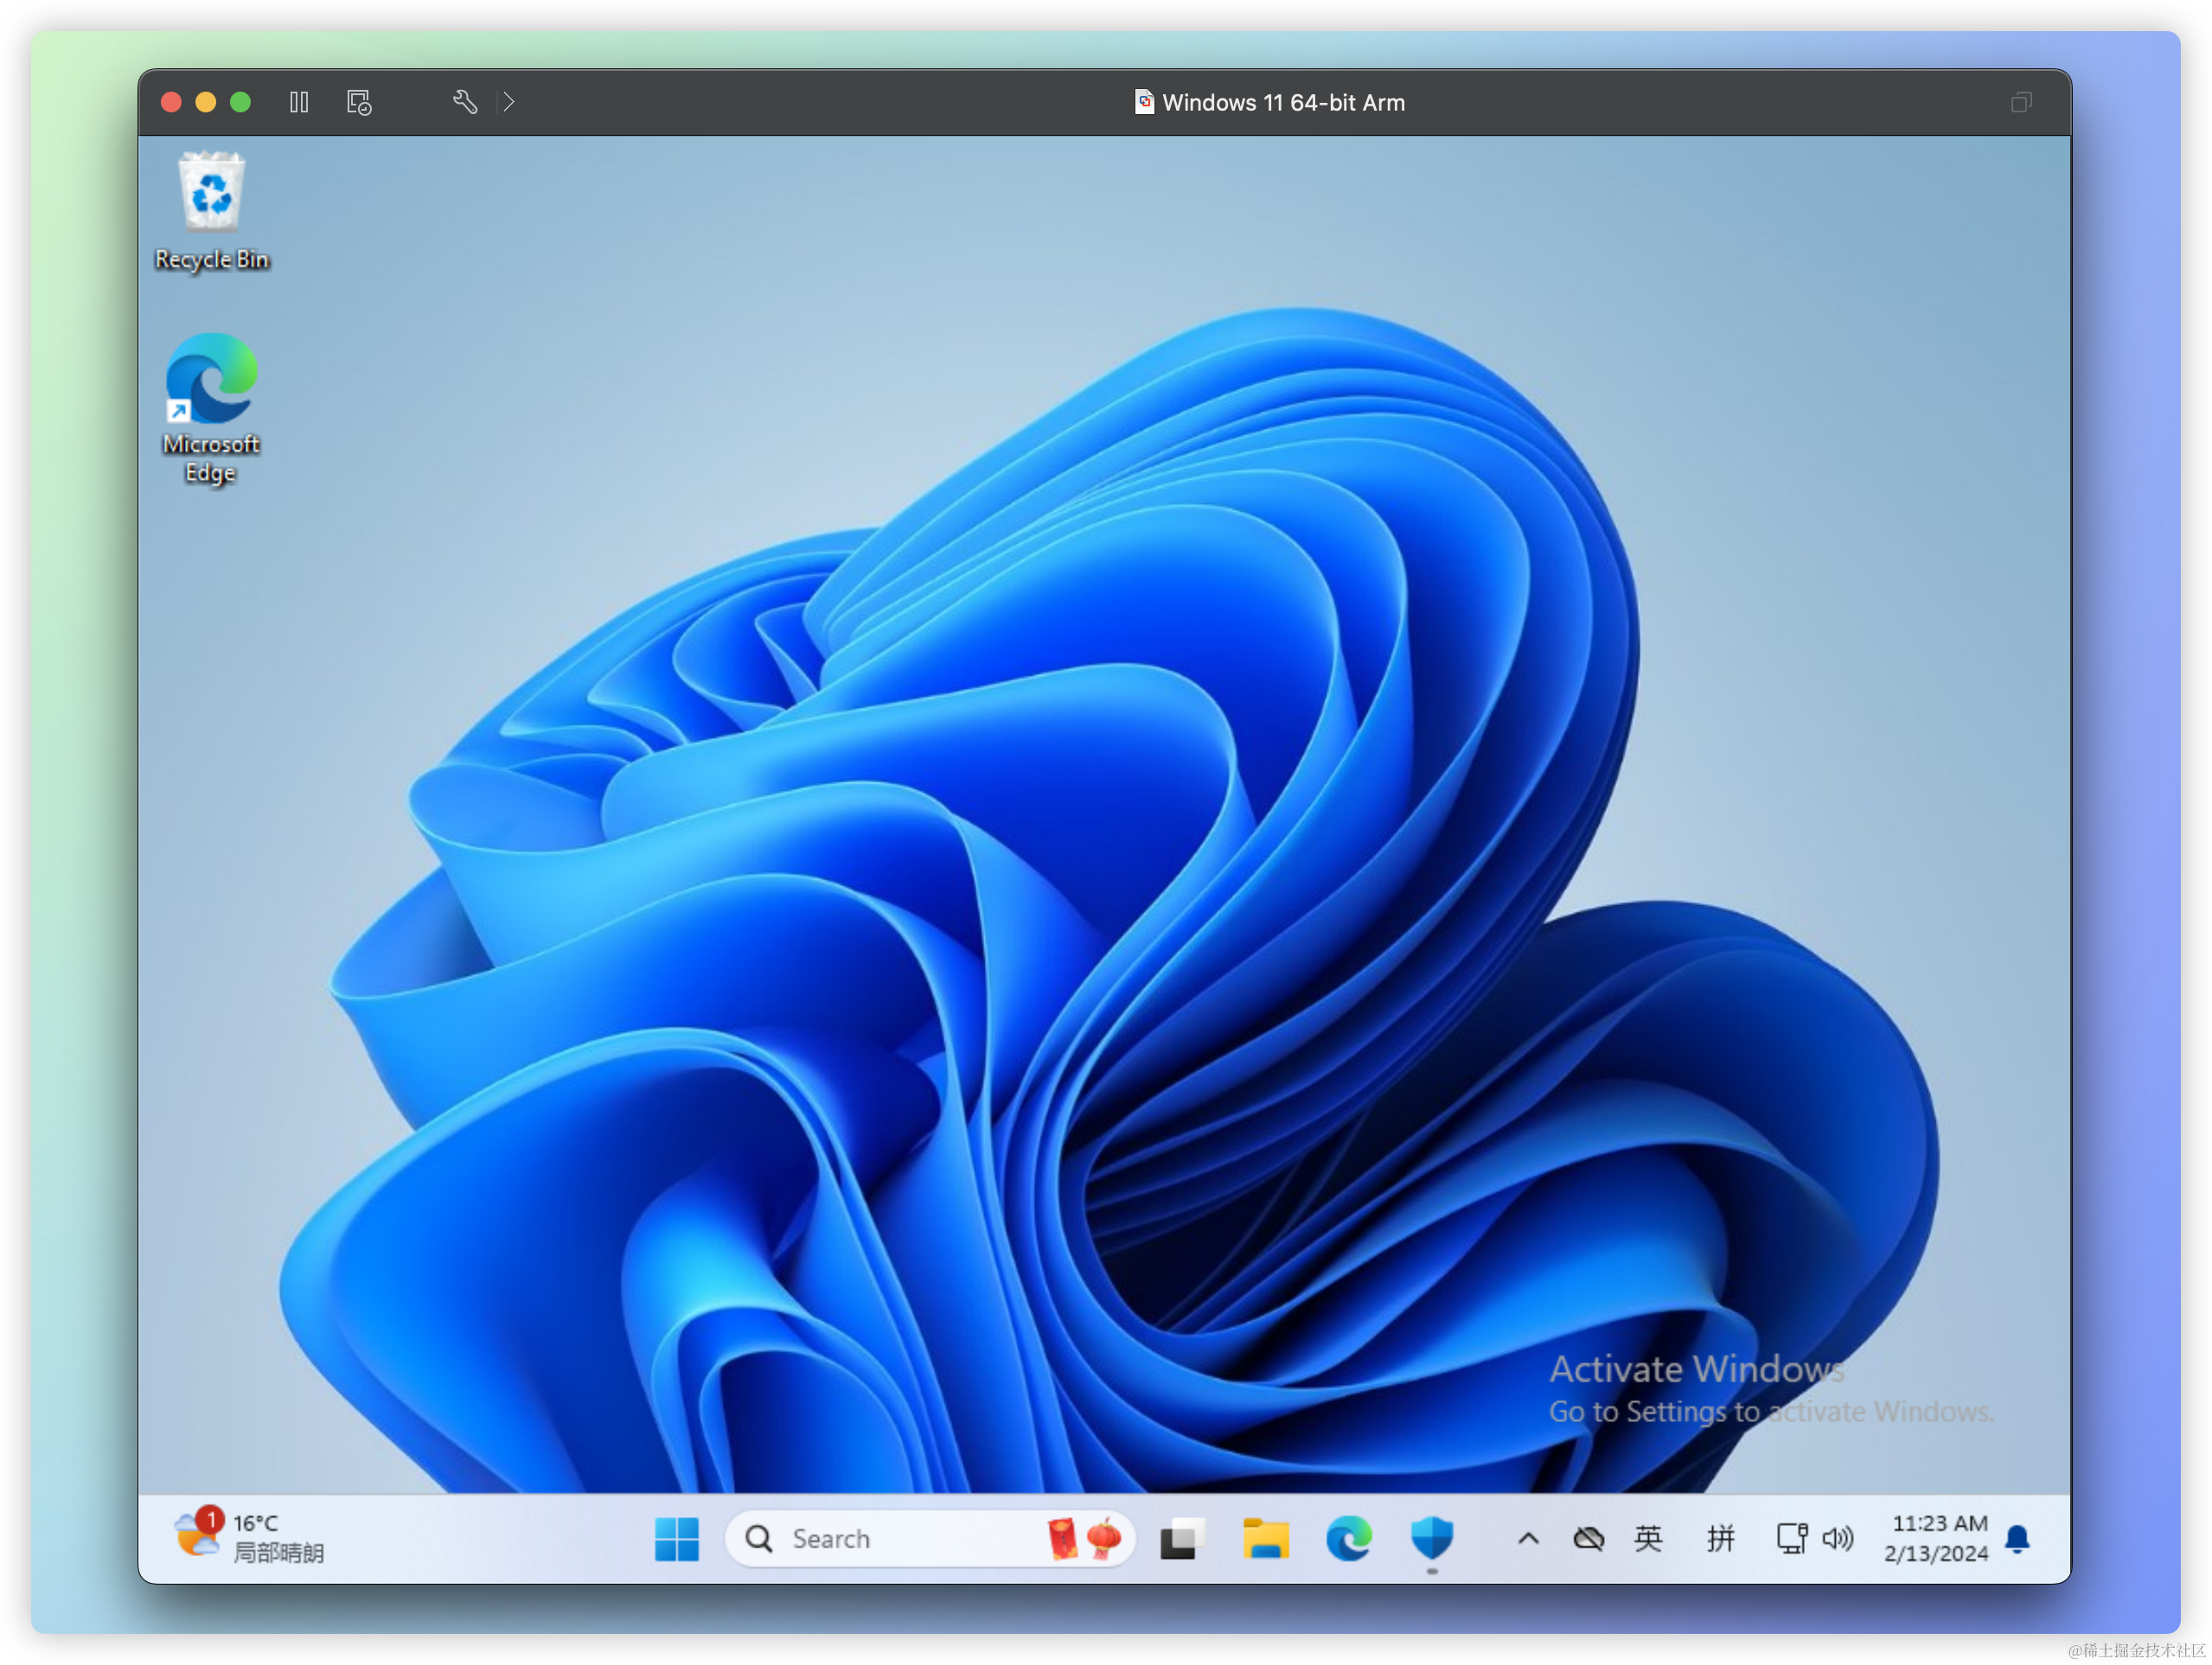Pause the virtual machine
The height and width of the screenshot is (1665, 2212).
coord(299,102)
